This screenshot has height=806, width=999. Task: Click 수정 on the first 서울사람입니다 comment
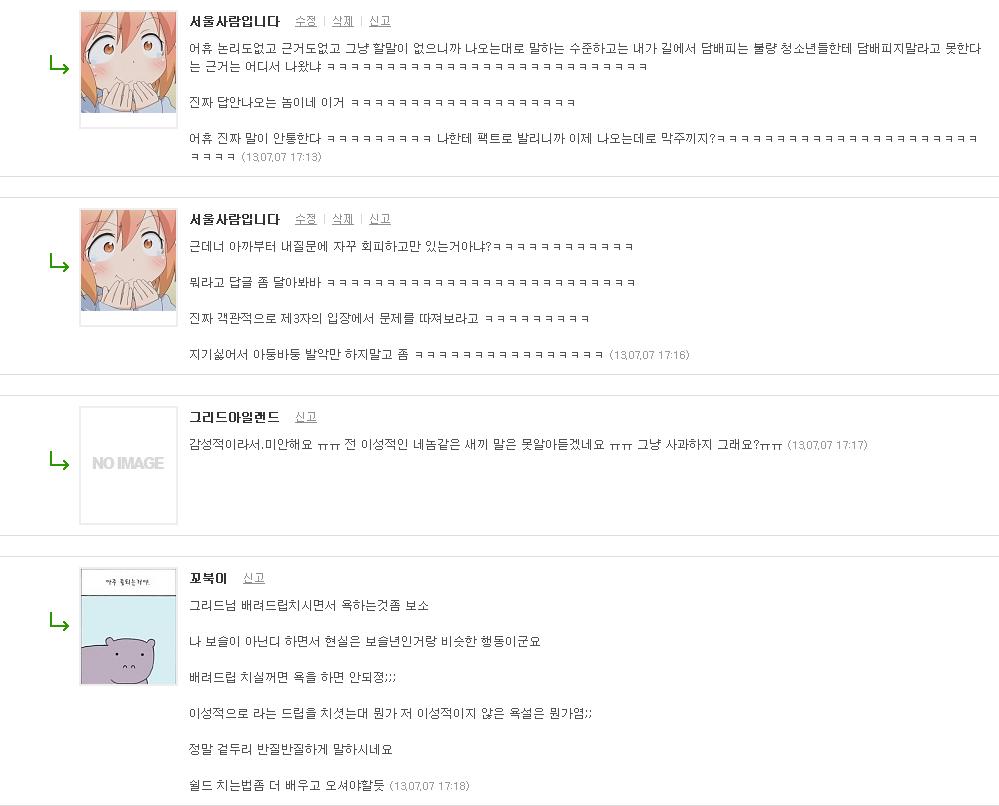point(306,21)
